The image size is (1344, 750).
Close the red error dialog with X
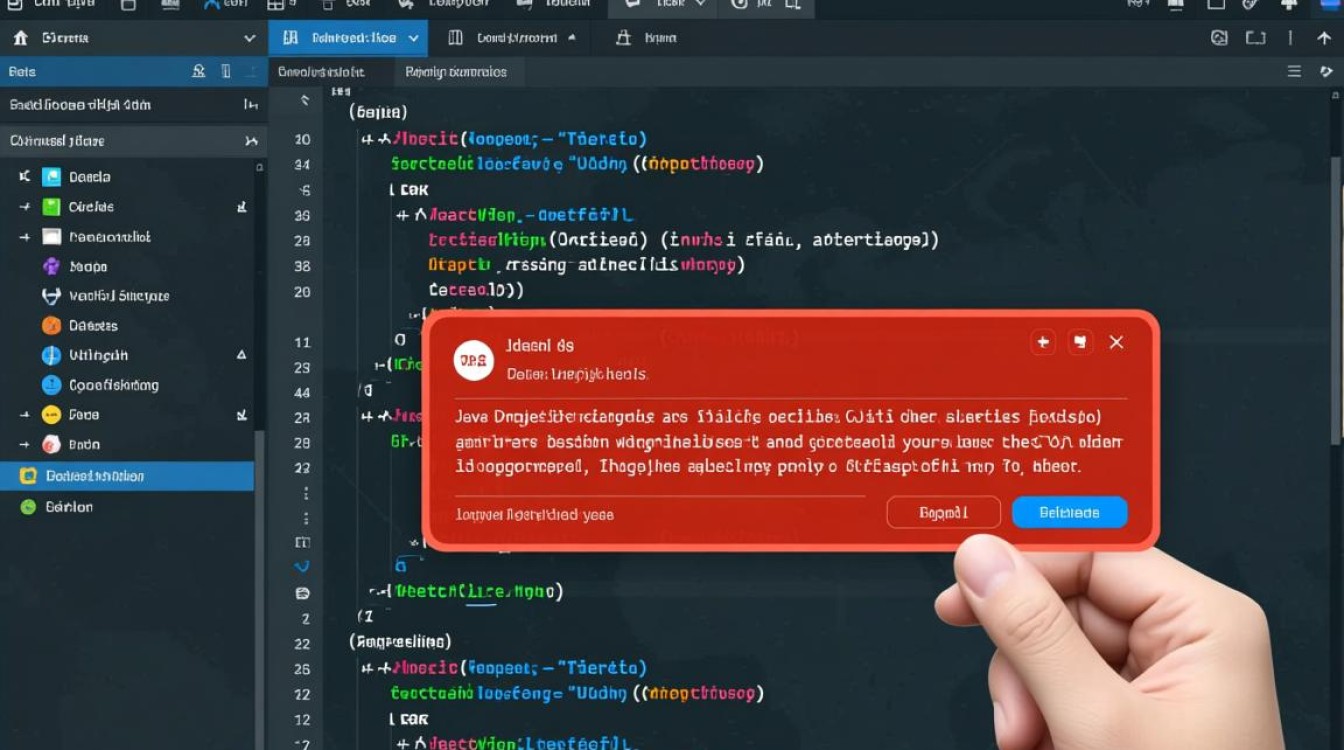point(1116,342)
